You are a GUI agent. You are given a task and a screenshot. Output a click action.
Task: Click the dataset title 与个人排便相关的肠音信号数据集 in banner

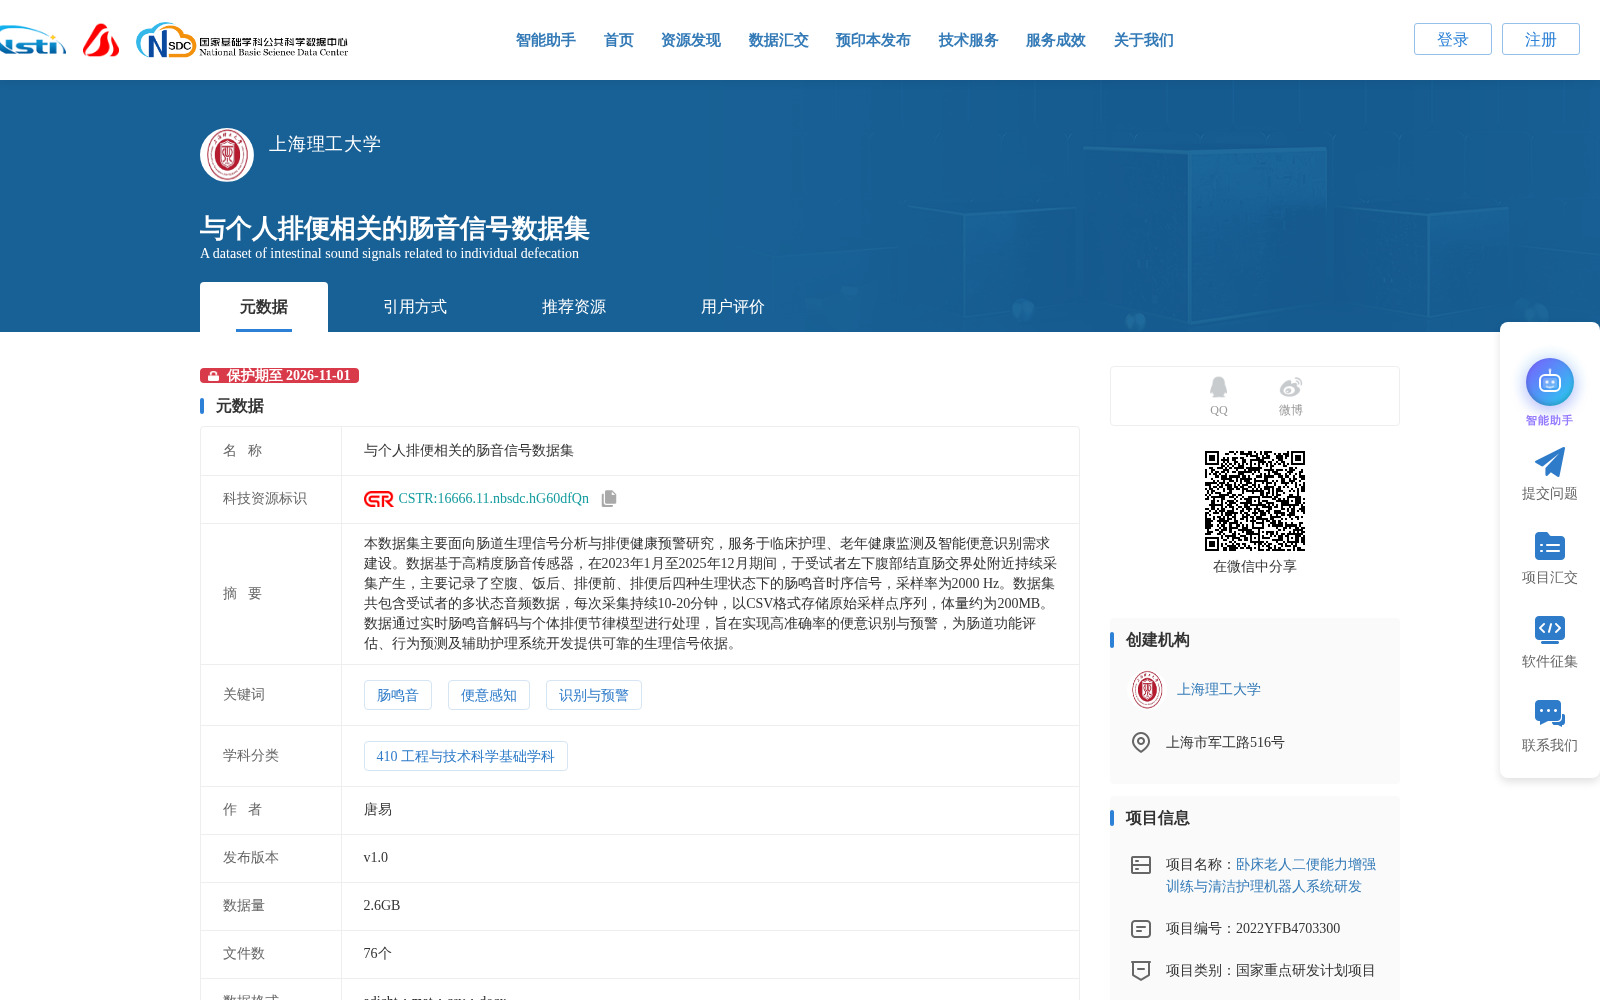pos(395,228)
